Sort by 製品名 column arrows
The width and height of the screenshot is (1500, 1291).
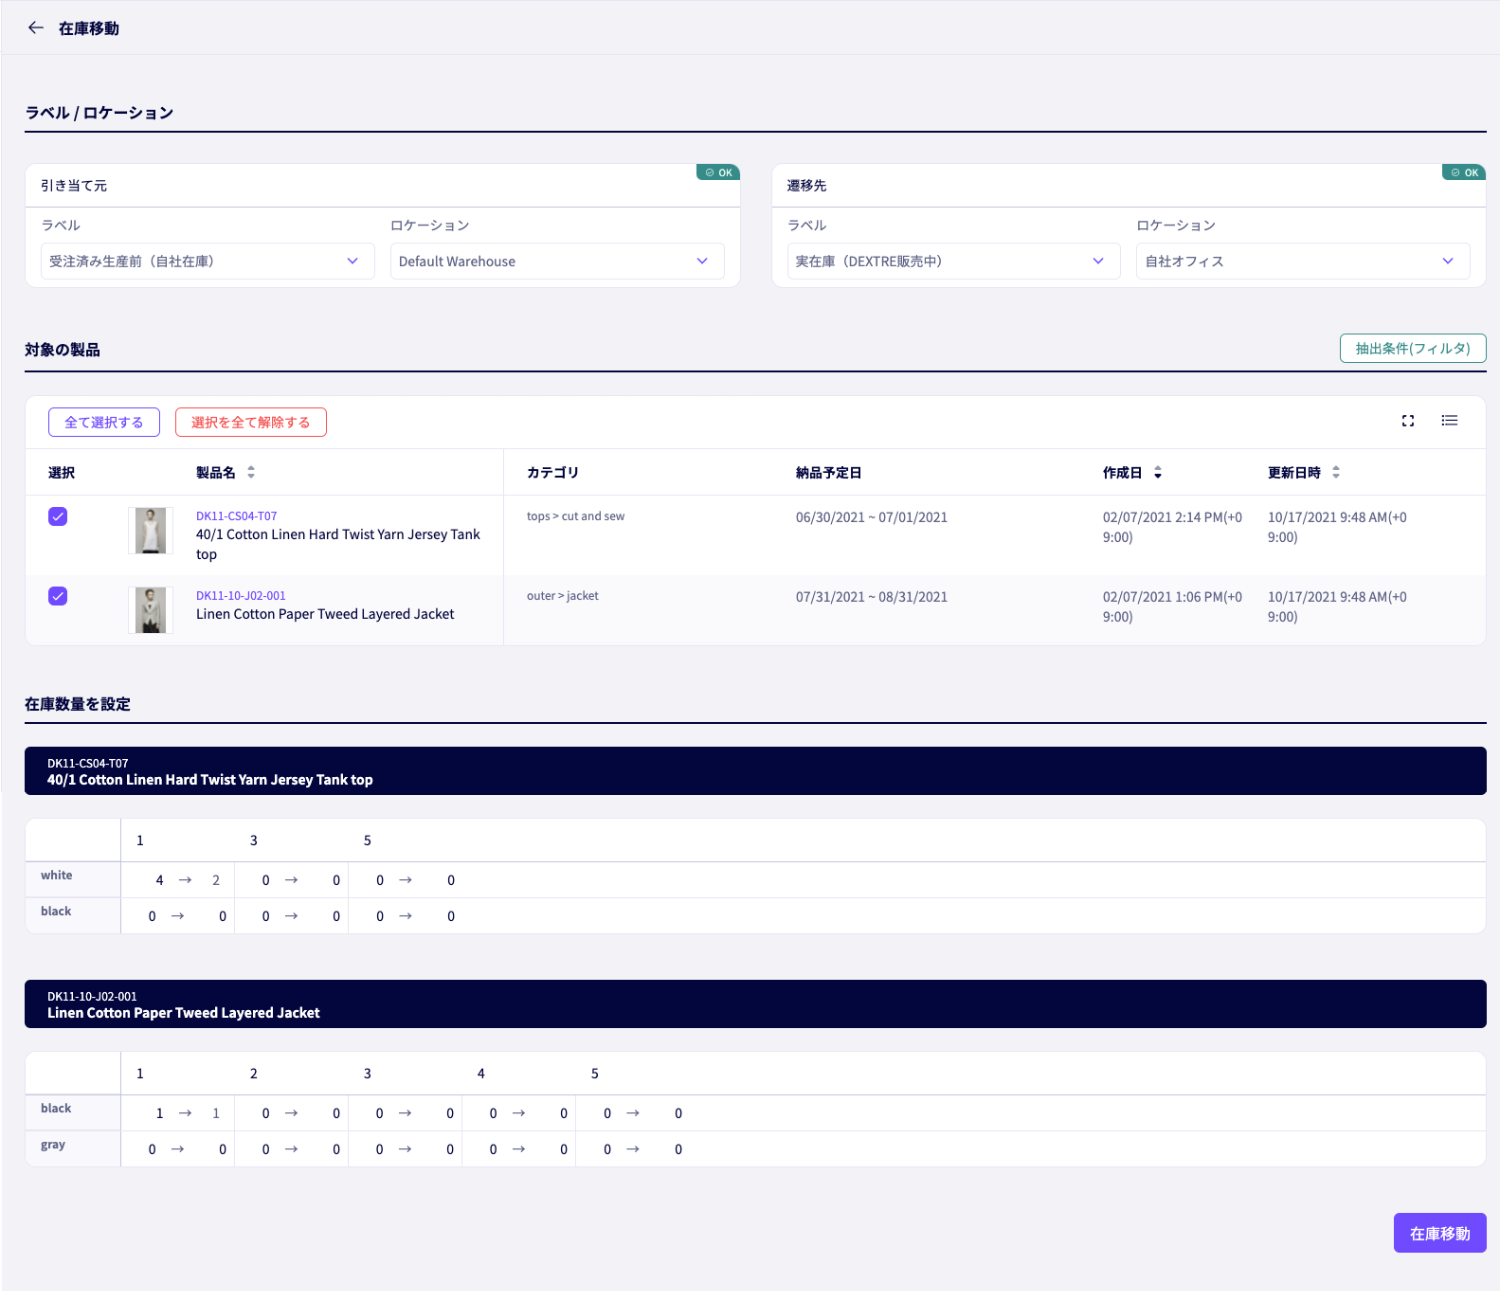[251, 472]
